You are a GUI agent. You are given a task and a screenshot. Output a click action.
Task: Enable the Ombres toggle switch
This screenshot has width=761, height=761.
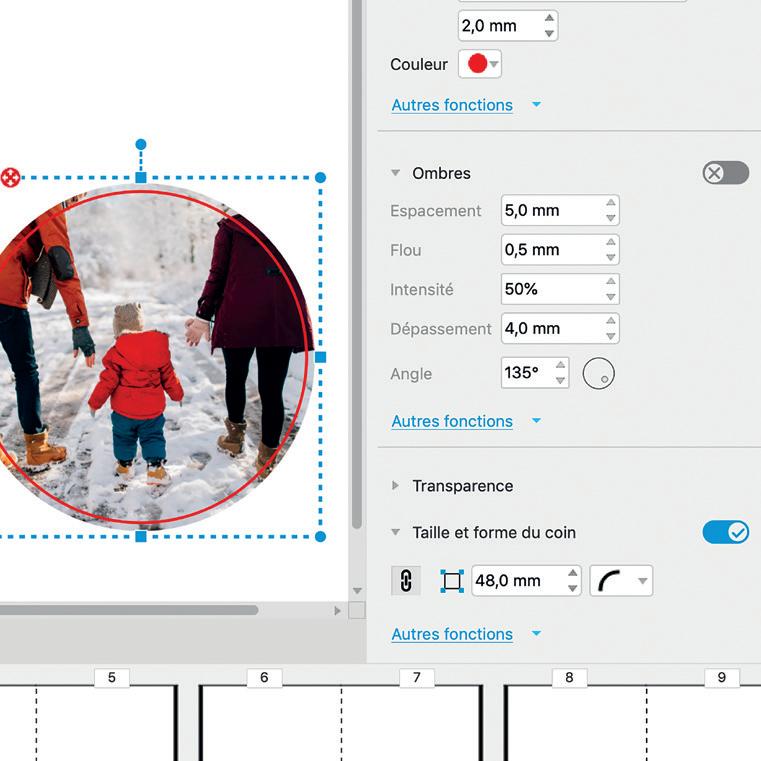click(x=726, y=173)
